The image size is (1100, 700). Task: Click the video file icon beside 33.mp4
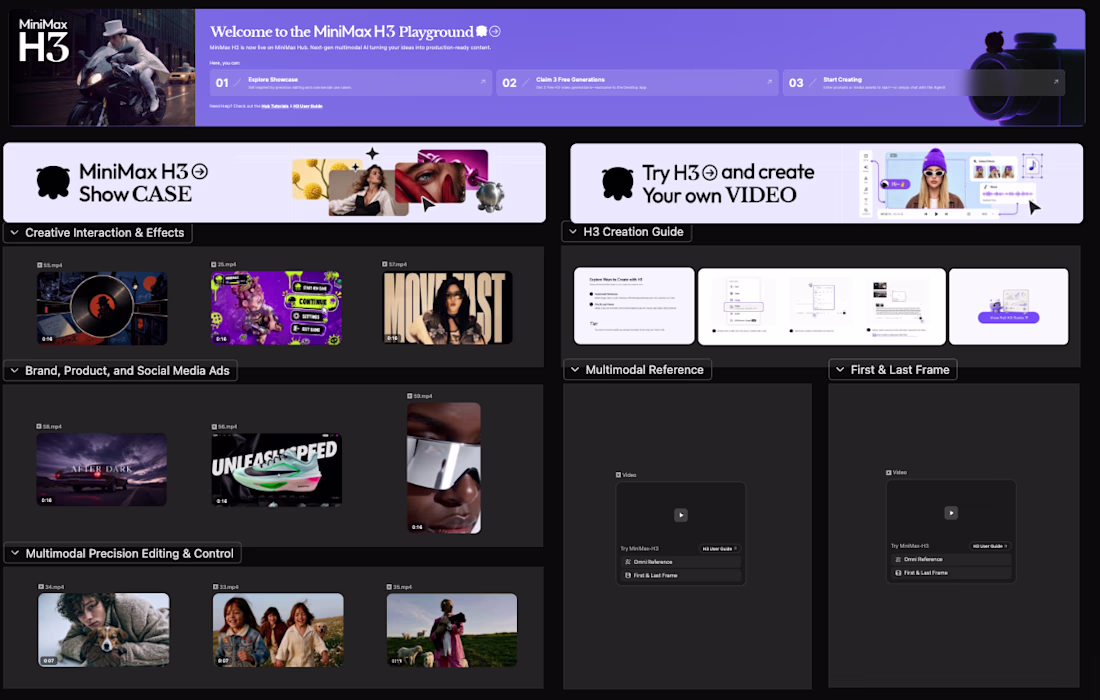tap(216, 586)
